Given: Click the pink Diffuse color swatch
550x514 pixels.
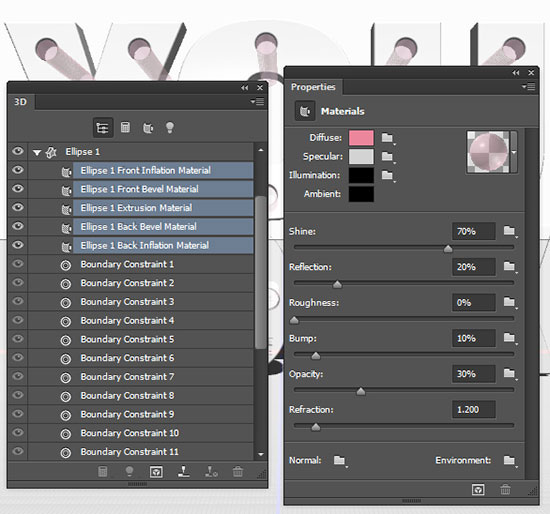Looking at the screenshot, I should point(361,138).
